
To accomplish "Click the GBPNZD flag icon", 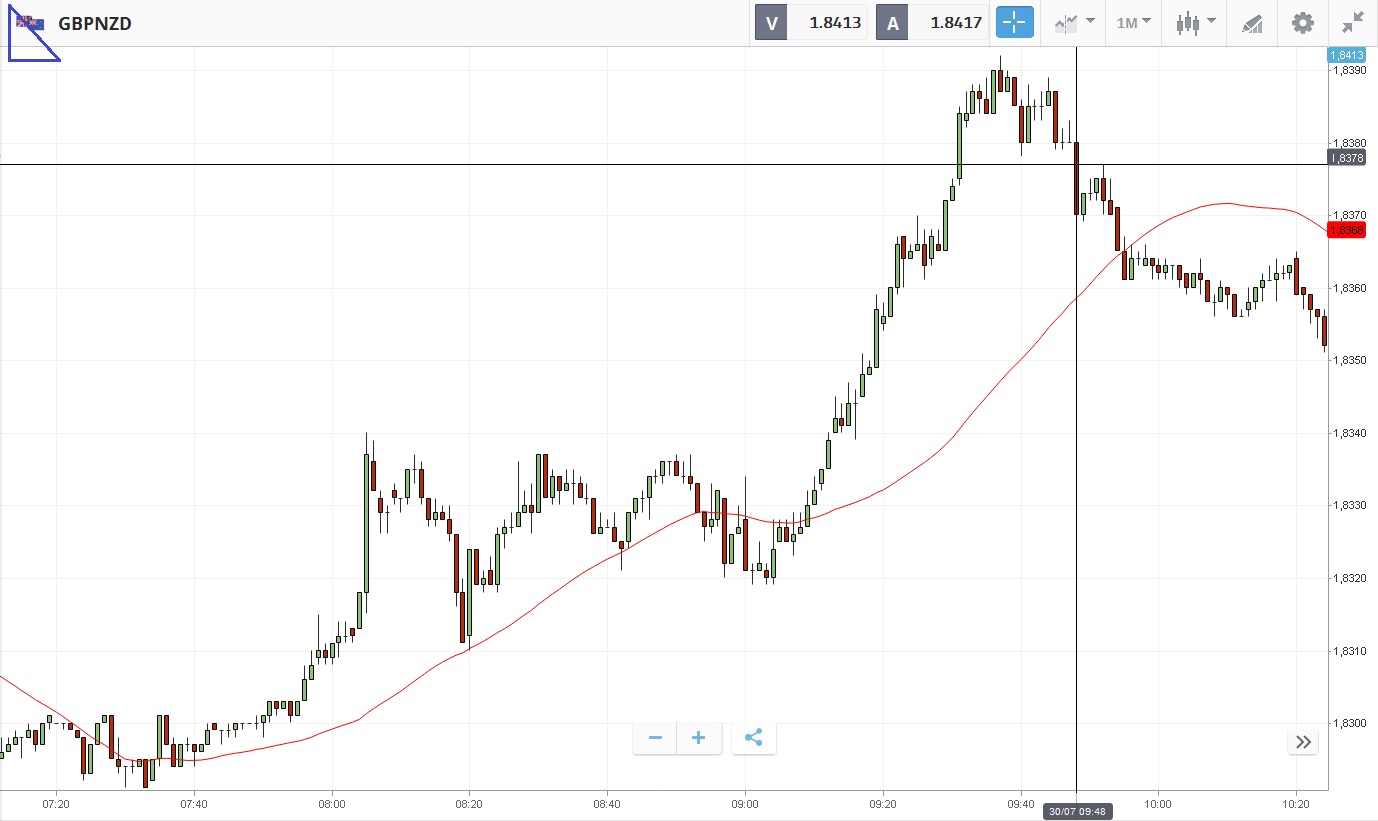I will [30, 22].
